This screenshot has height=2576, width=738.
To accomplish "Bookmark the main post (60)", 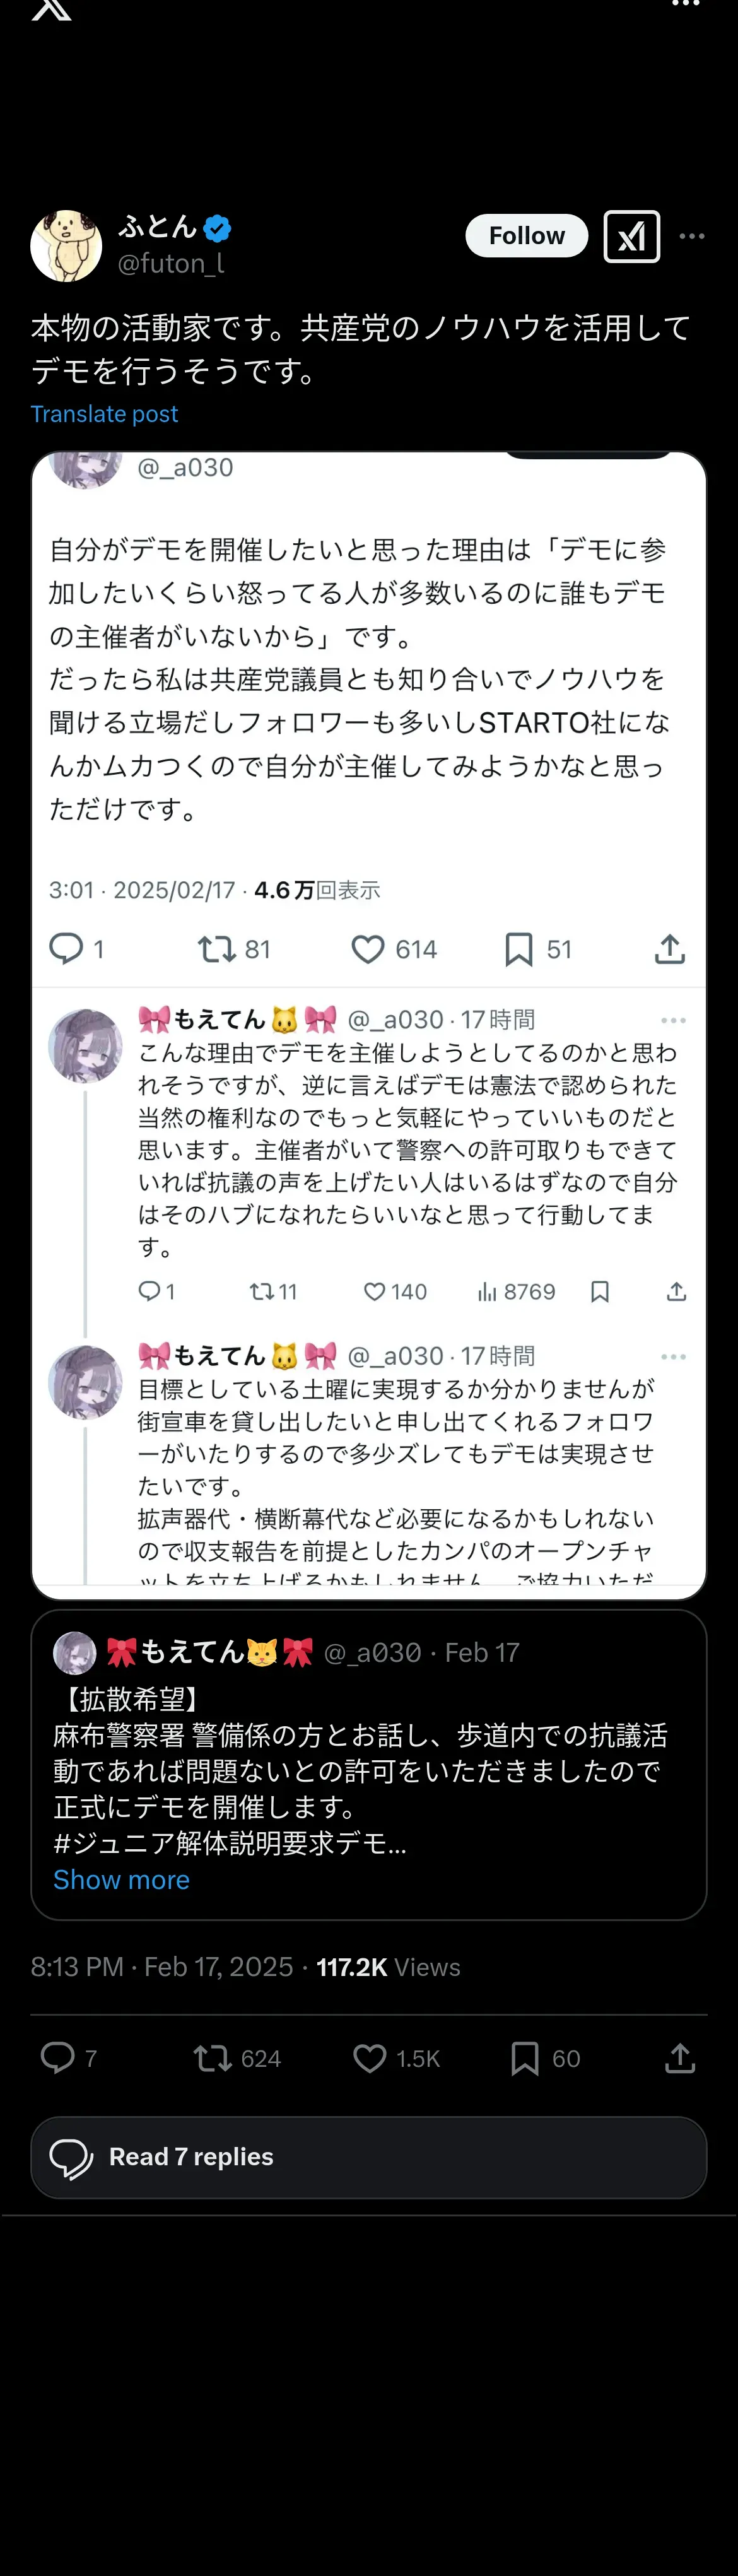I will 524,2058.
